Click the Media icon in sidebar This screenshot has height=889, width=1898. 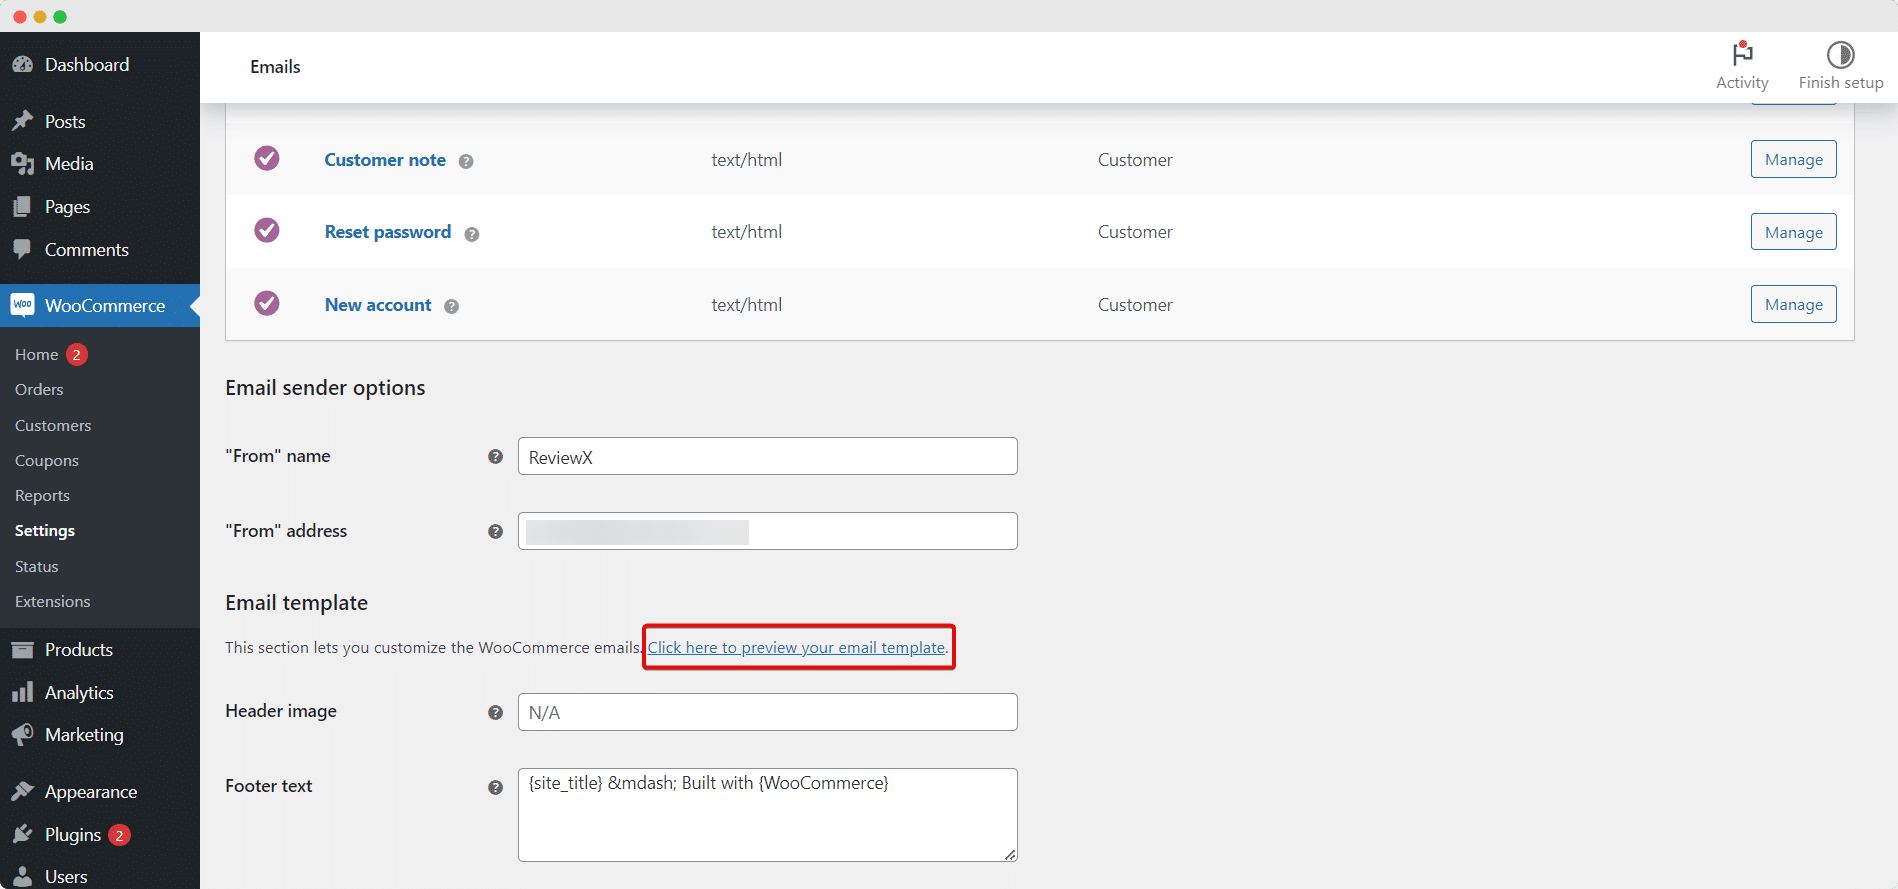coord(22,164)
